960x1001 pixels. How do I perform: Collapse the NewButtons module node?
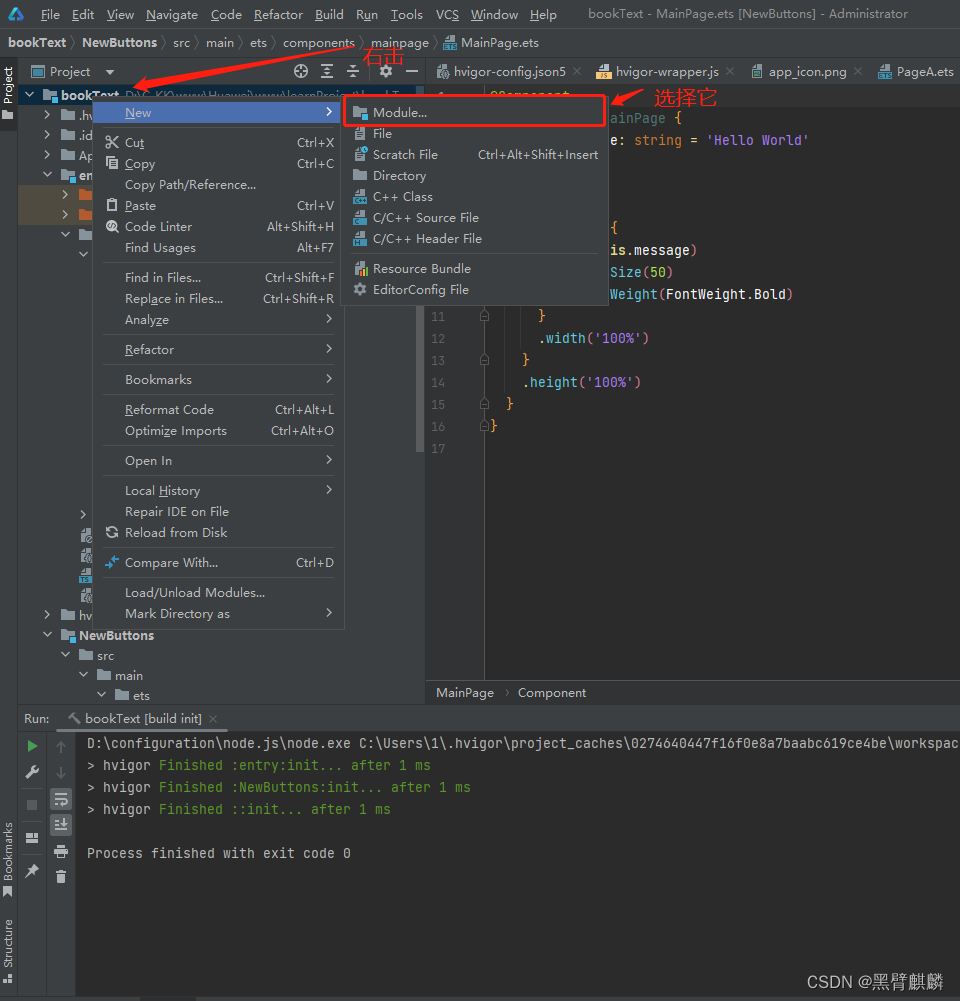pyautogui.click(x=48, y=635)
